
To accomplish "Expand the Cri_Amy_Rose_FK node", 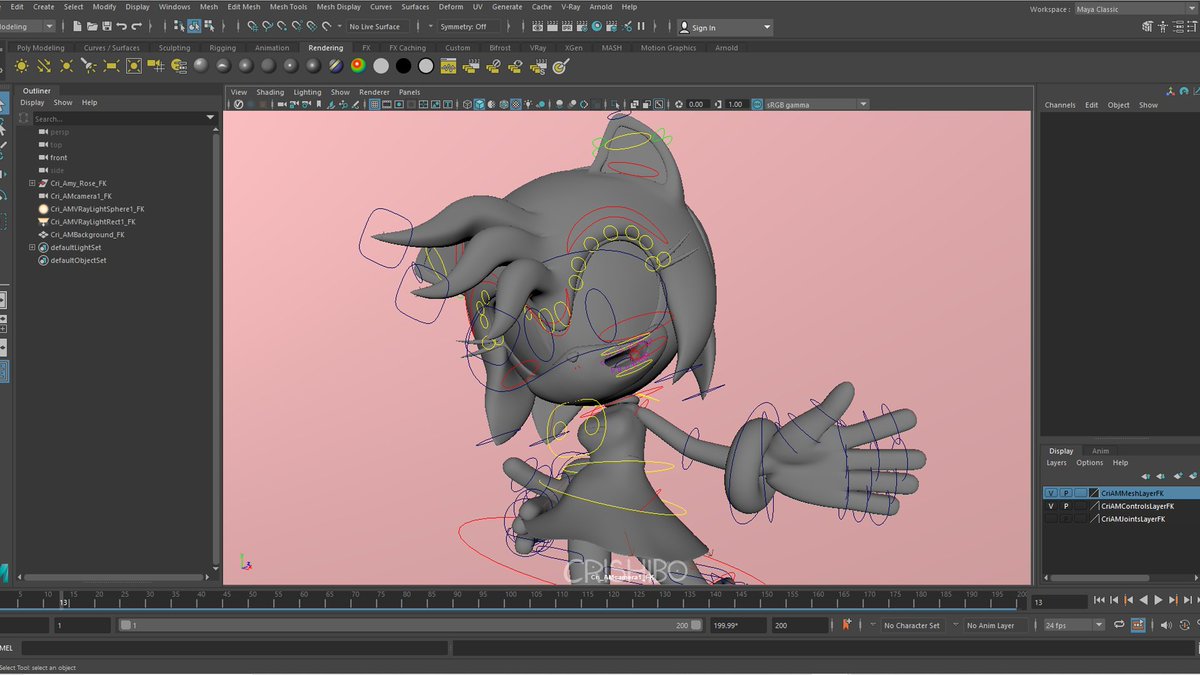I will pyautogui.click(x=32, y=183).
